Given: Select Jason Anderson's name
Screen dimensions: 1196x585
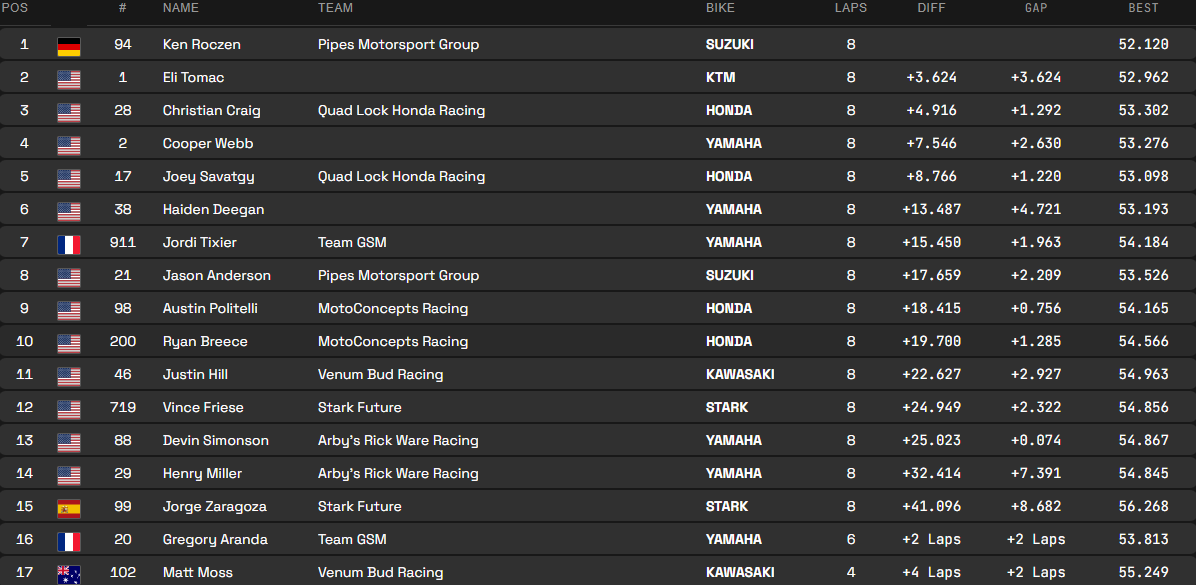Looking at the screenshot, I should (x=216, y=276).
